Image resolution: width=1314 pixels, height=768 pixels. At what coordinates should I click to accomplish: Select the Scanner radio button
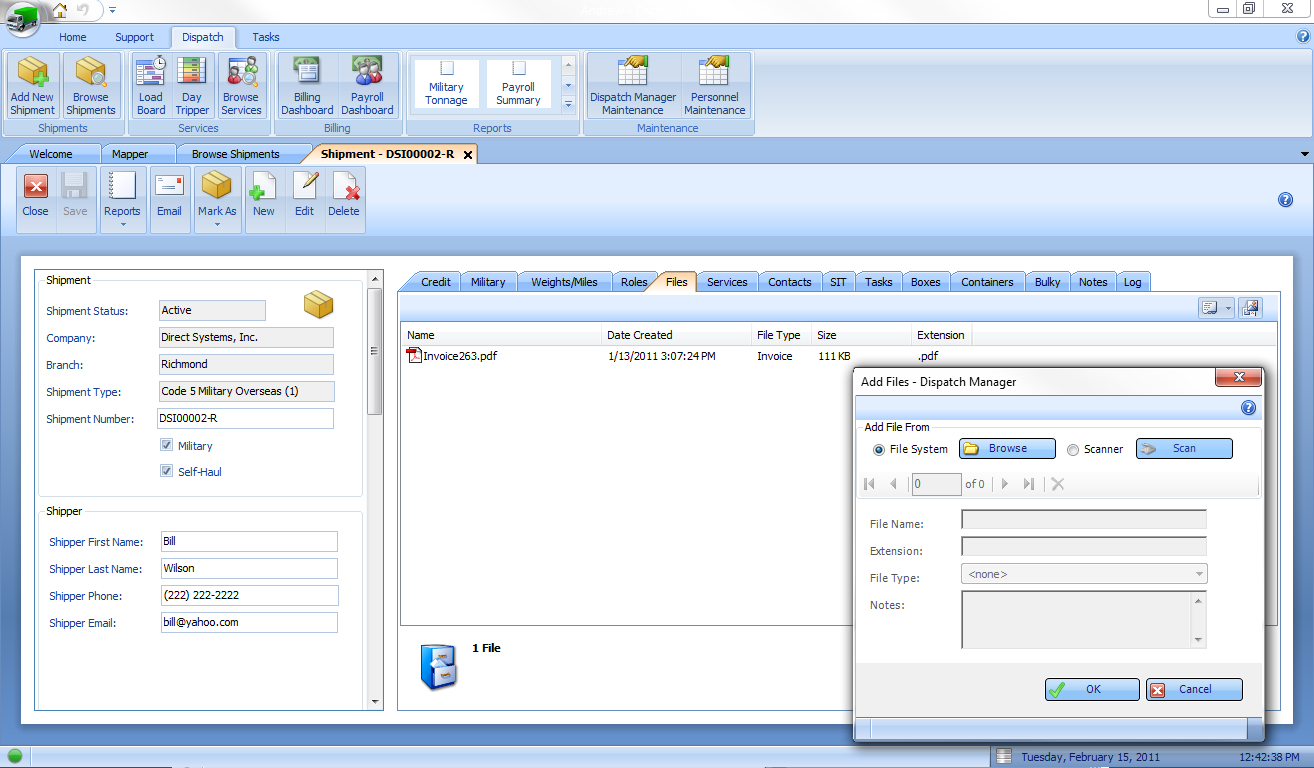tap(1073, 450)
